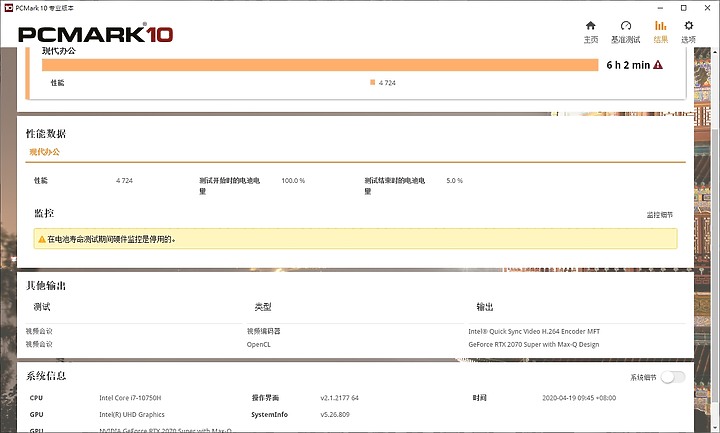Click the 6 h 2 min result text
Screen dimensions: 720x433
tap(628, 65)
